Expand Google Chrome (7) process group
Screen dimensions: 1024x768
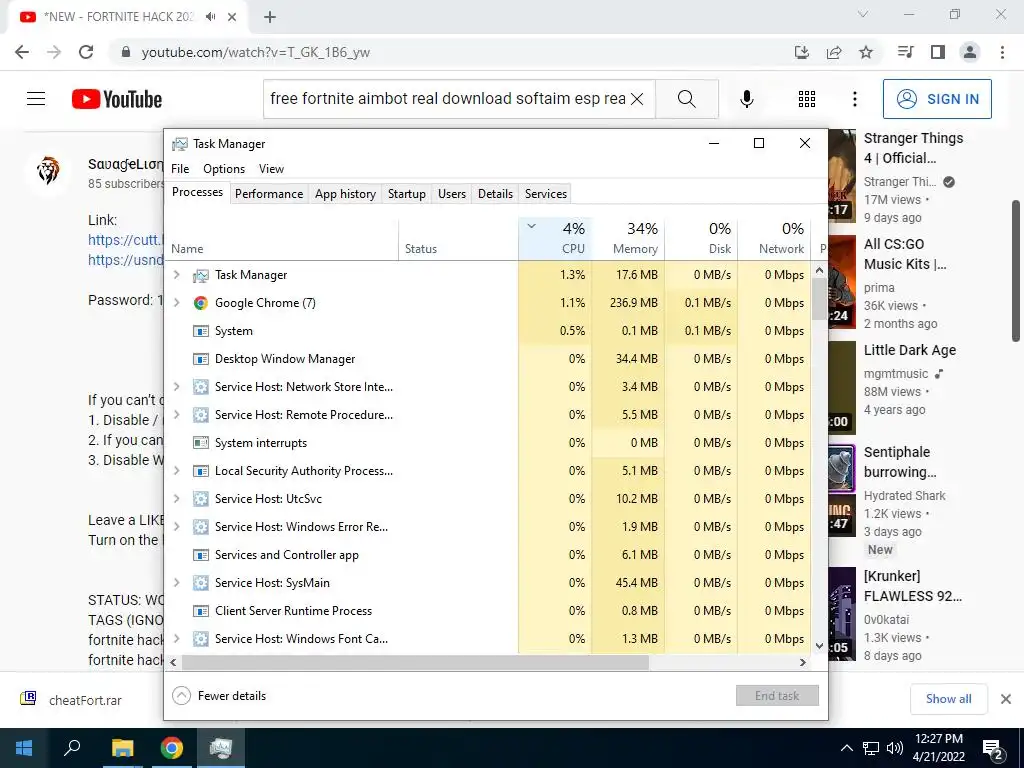coord(176,302)
